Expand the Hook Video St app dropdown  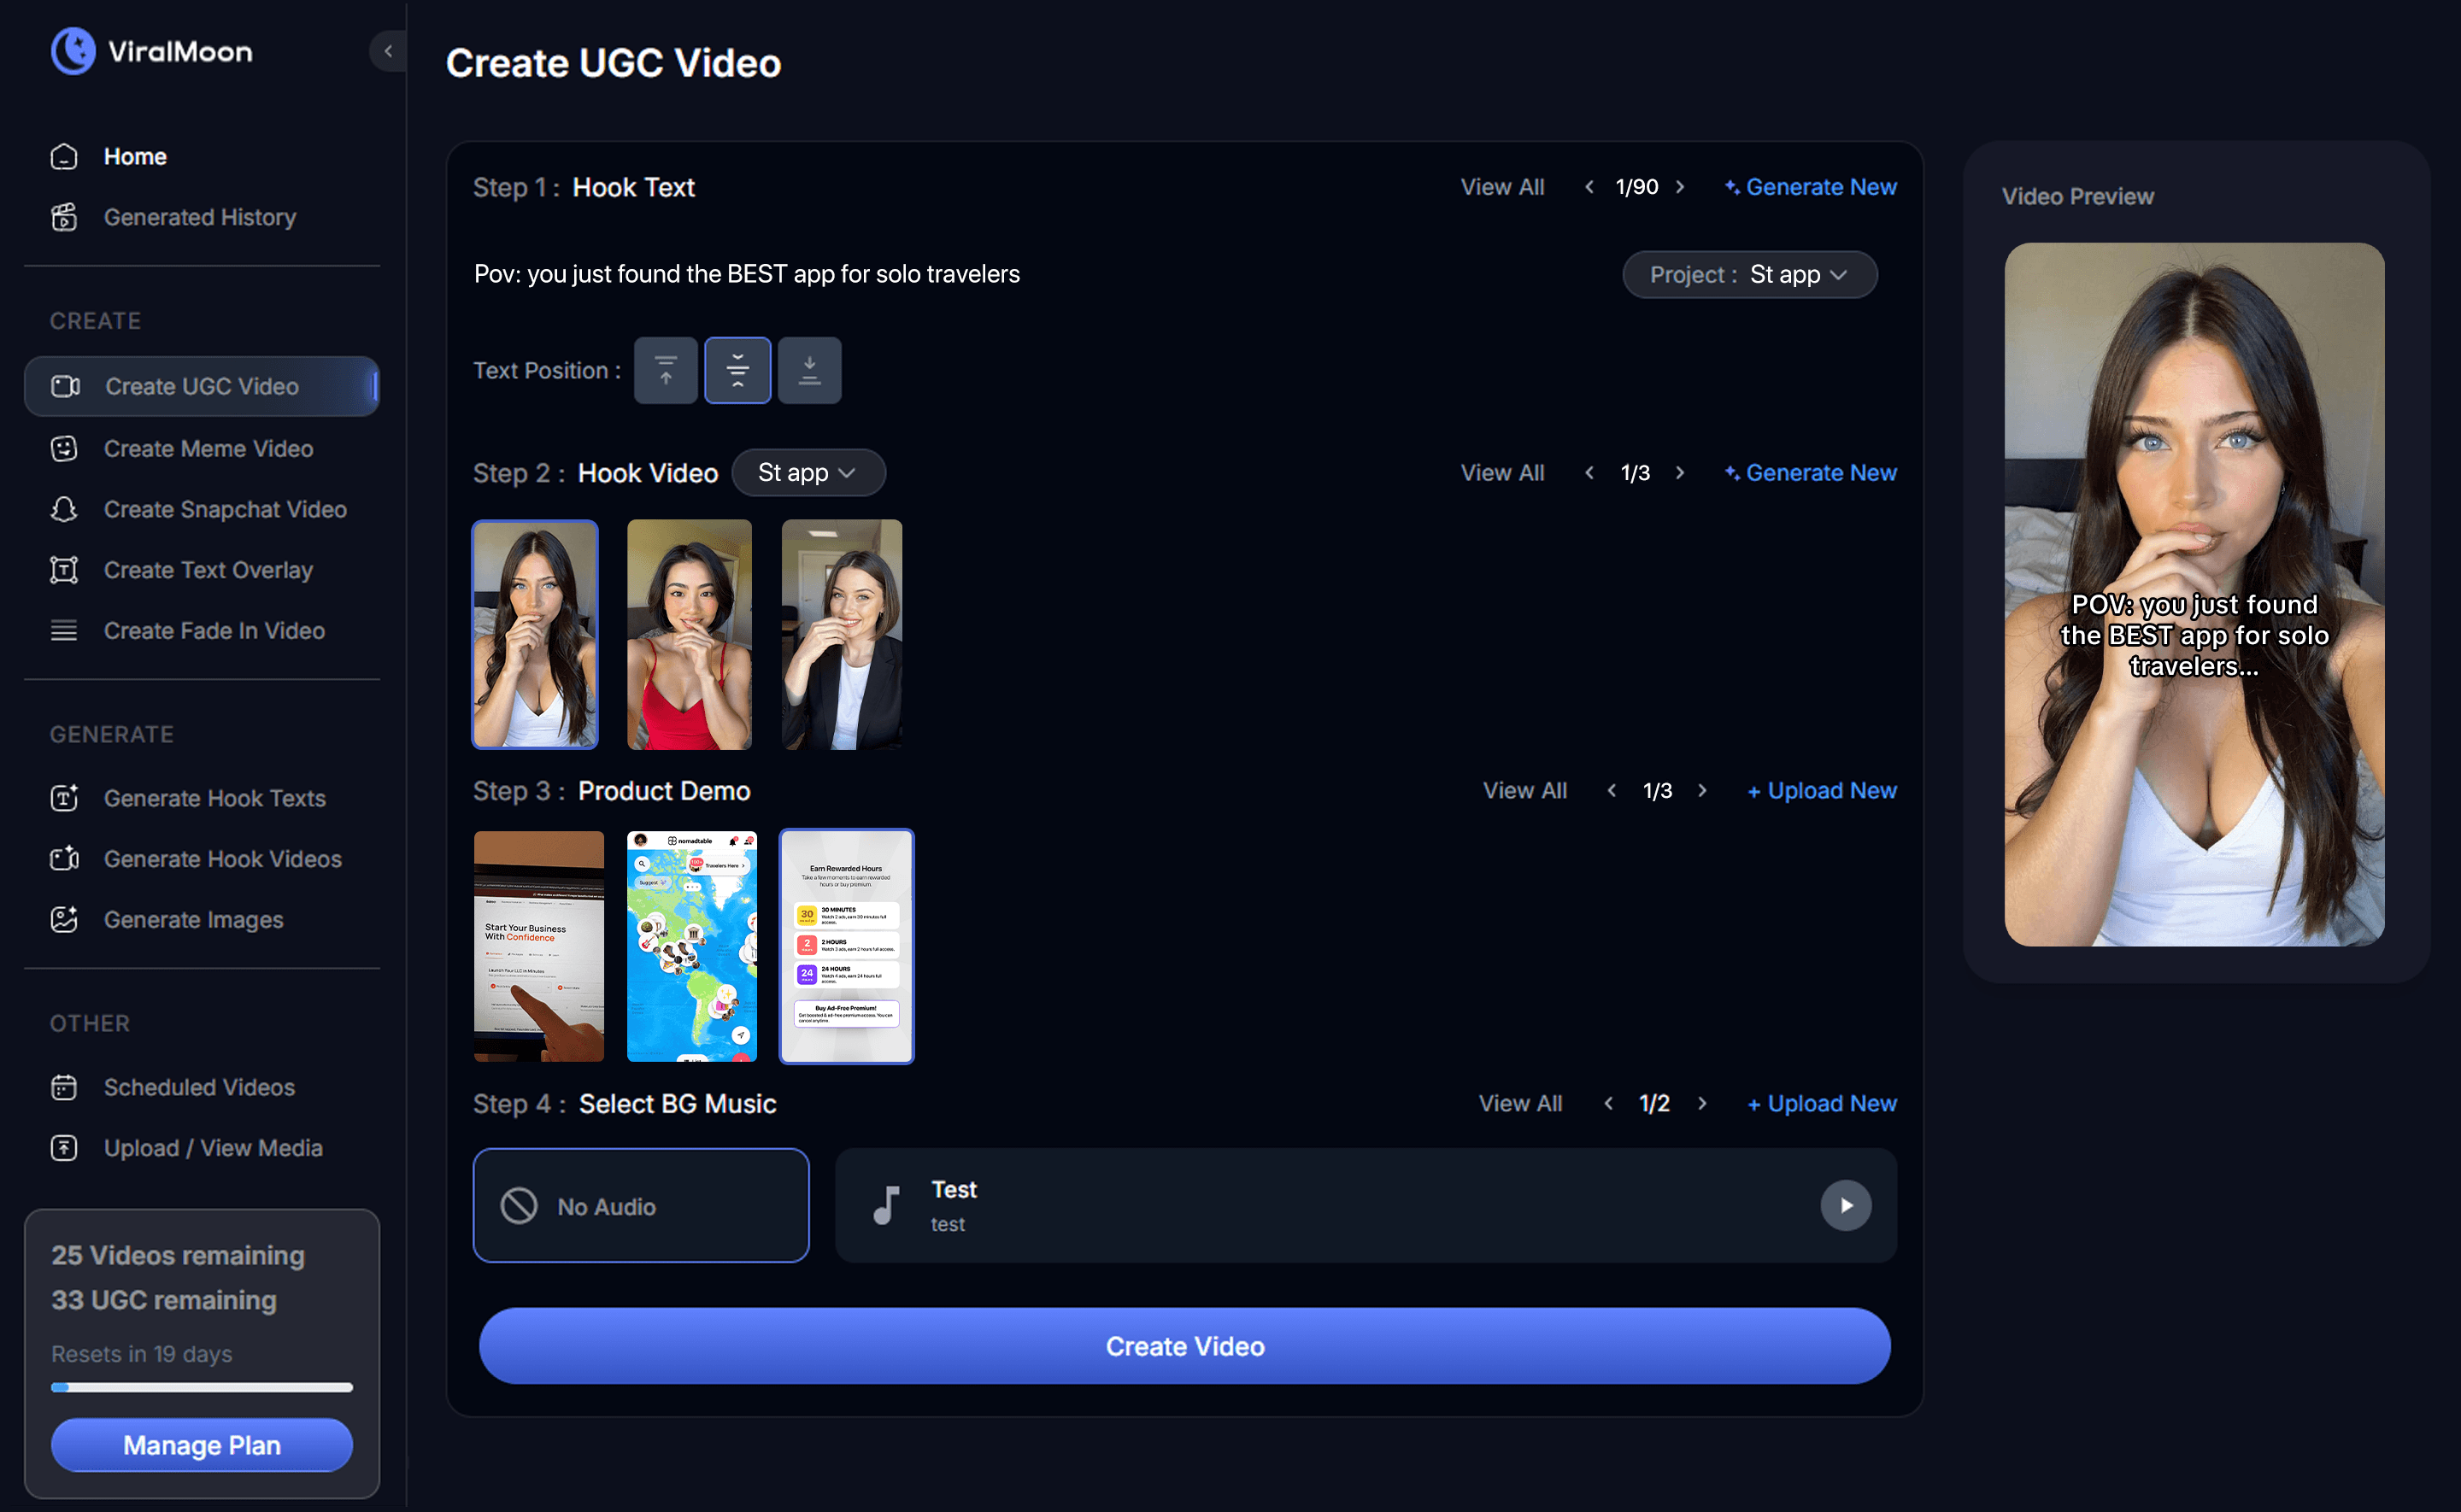click(808, 472)
